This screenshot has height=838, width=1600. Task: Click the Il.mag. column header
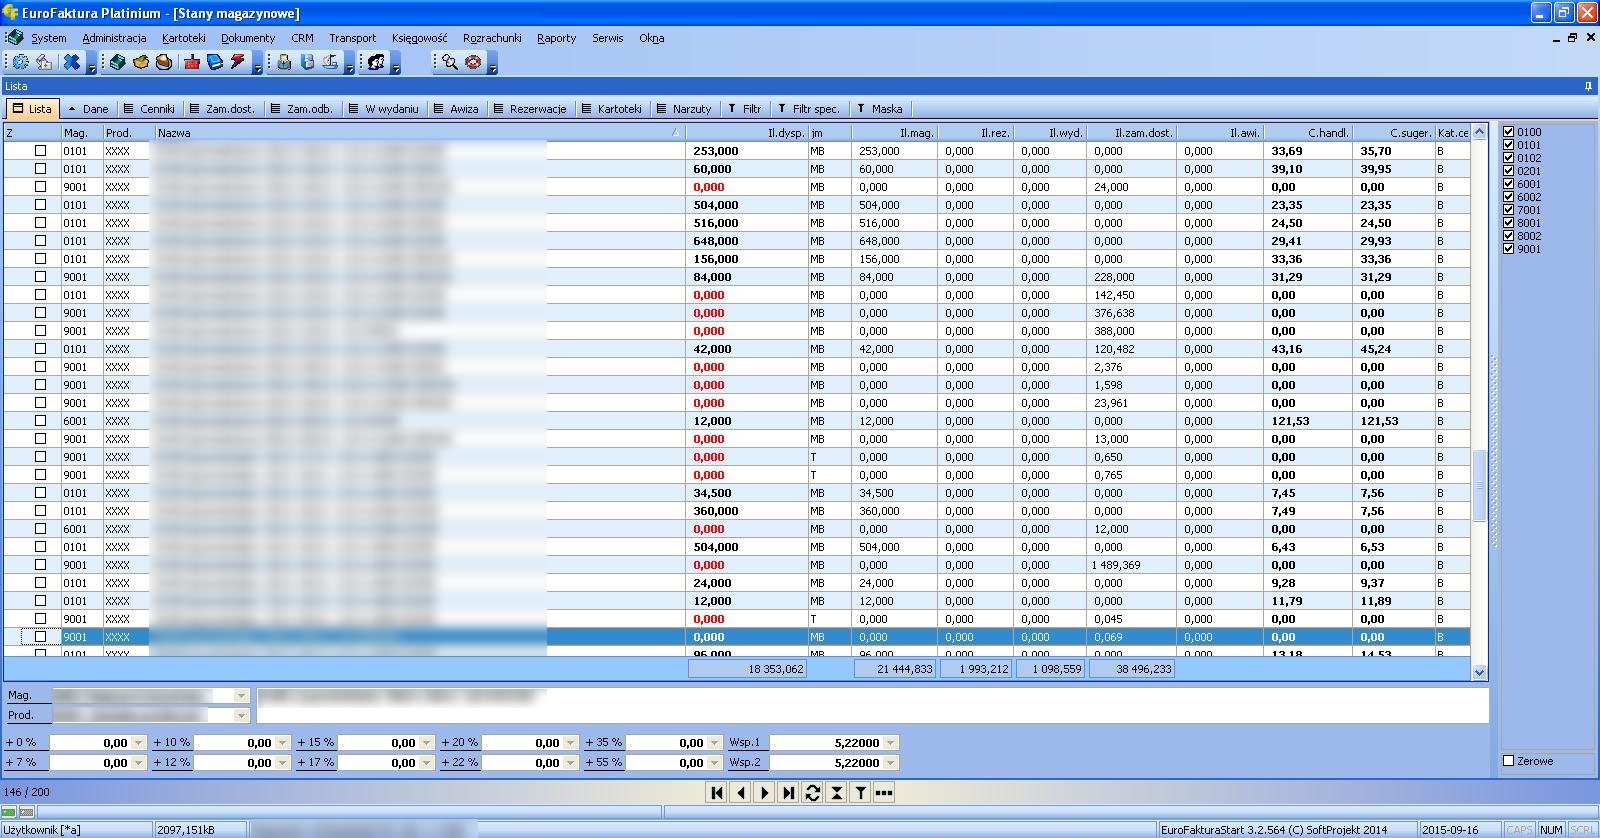click(895, 133)
